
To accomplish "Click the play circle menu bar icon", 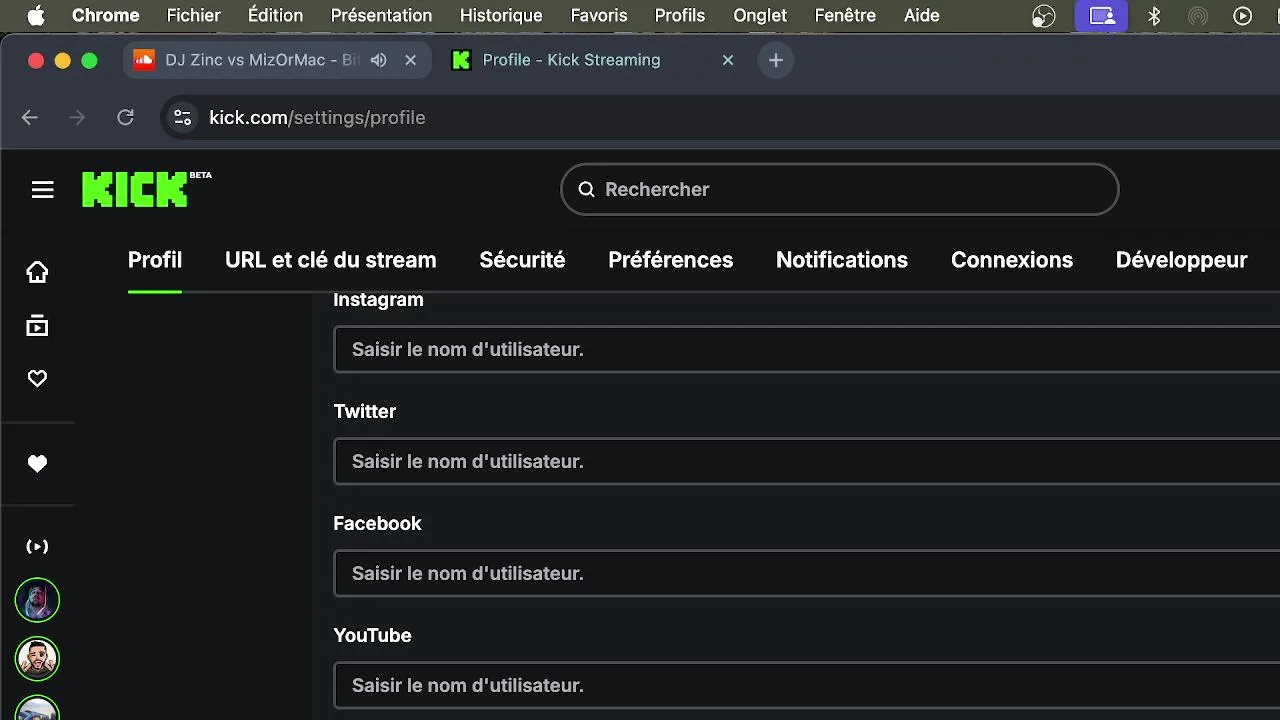I will [x=1243, y=15].
